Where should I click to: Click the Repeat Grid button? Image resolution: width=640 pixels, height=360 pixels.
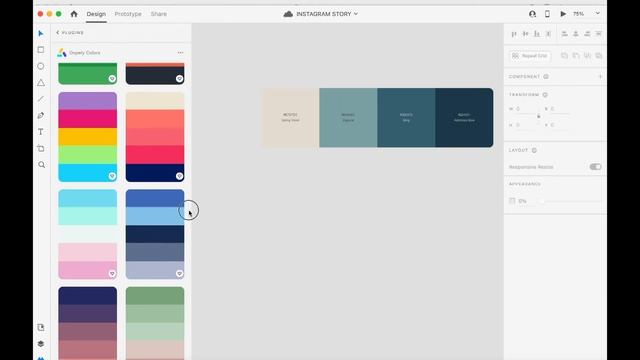pyautogui.click(x=530, y=56)
